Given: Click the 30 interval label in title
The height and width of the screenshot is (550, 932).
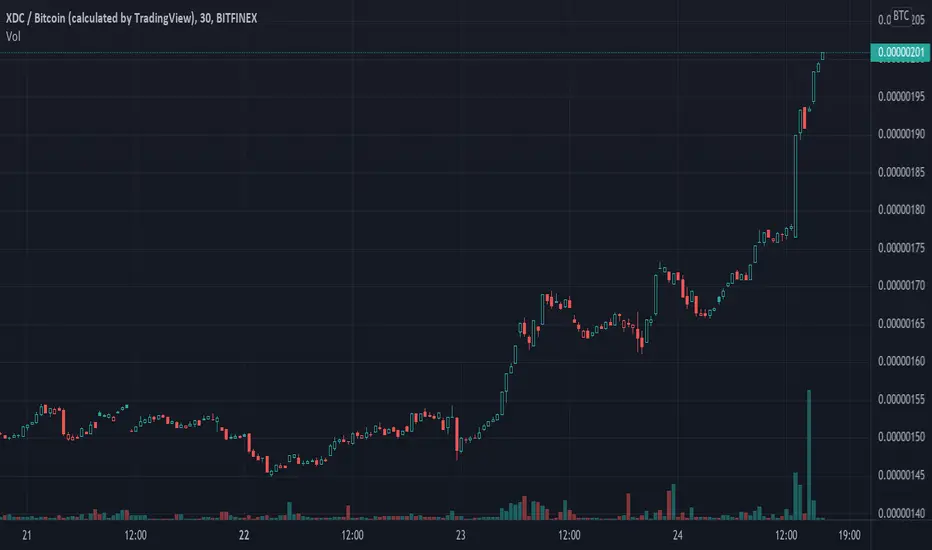Looking at the screenshot, I should pos(206,18).
